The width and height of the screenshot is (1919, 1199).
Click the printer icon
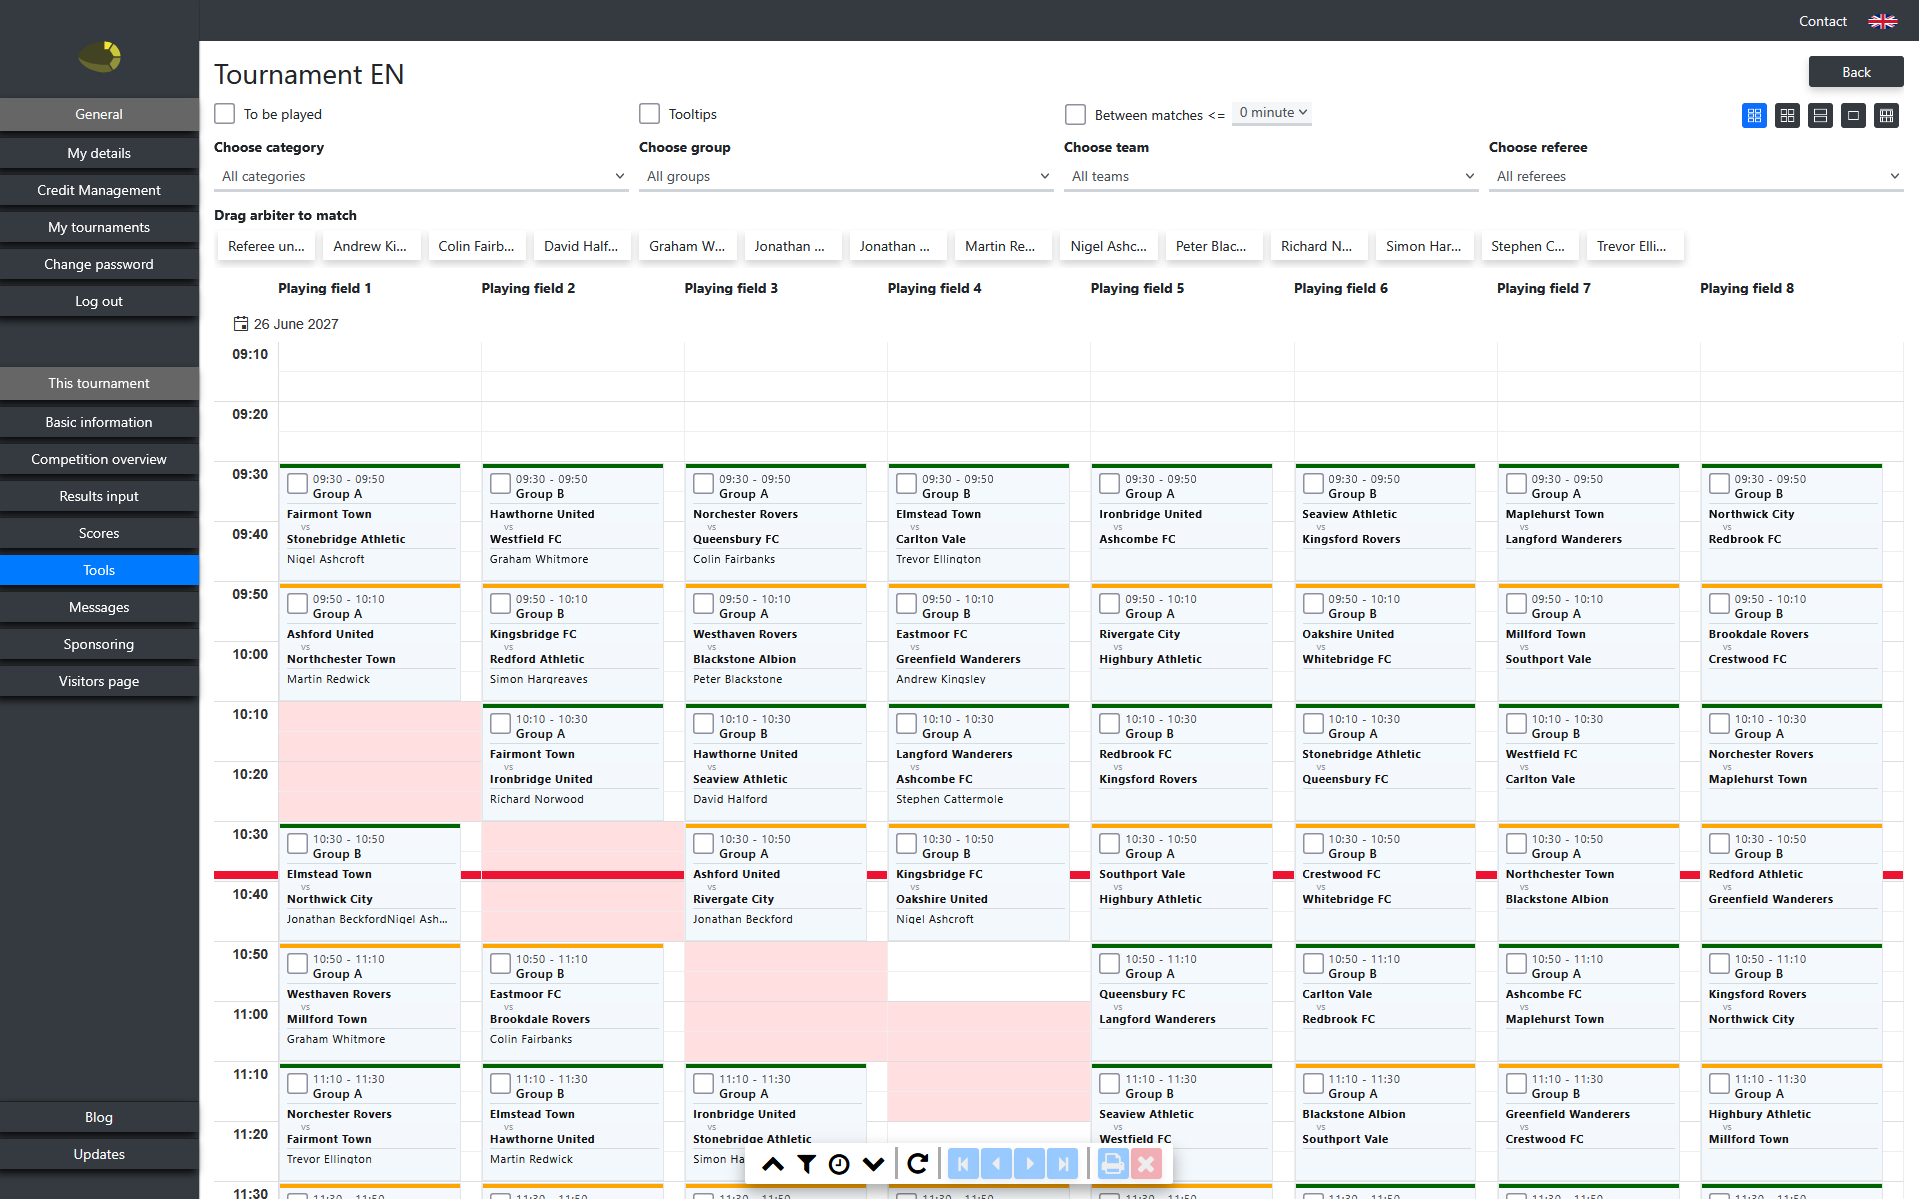click(x=1113, y=1163)
